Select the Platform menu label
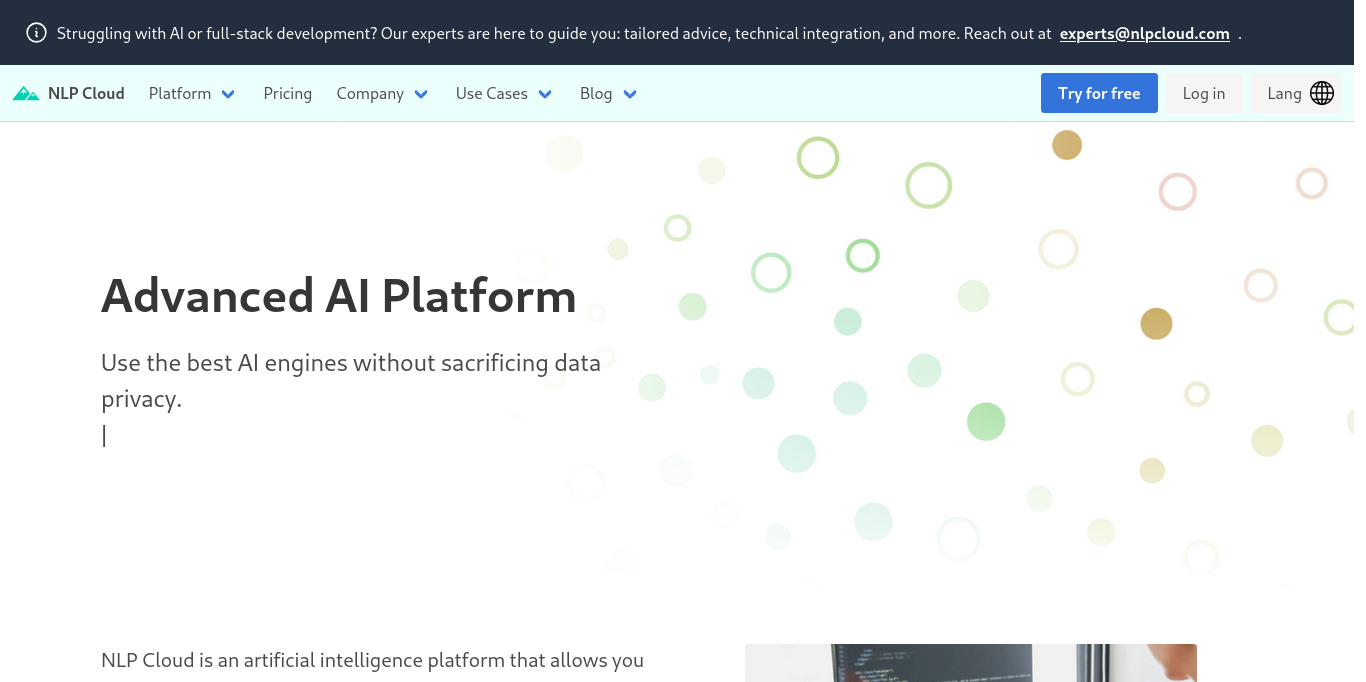This screenshot has width=1366, height=682. point(180,93)
